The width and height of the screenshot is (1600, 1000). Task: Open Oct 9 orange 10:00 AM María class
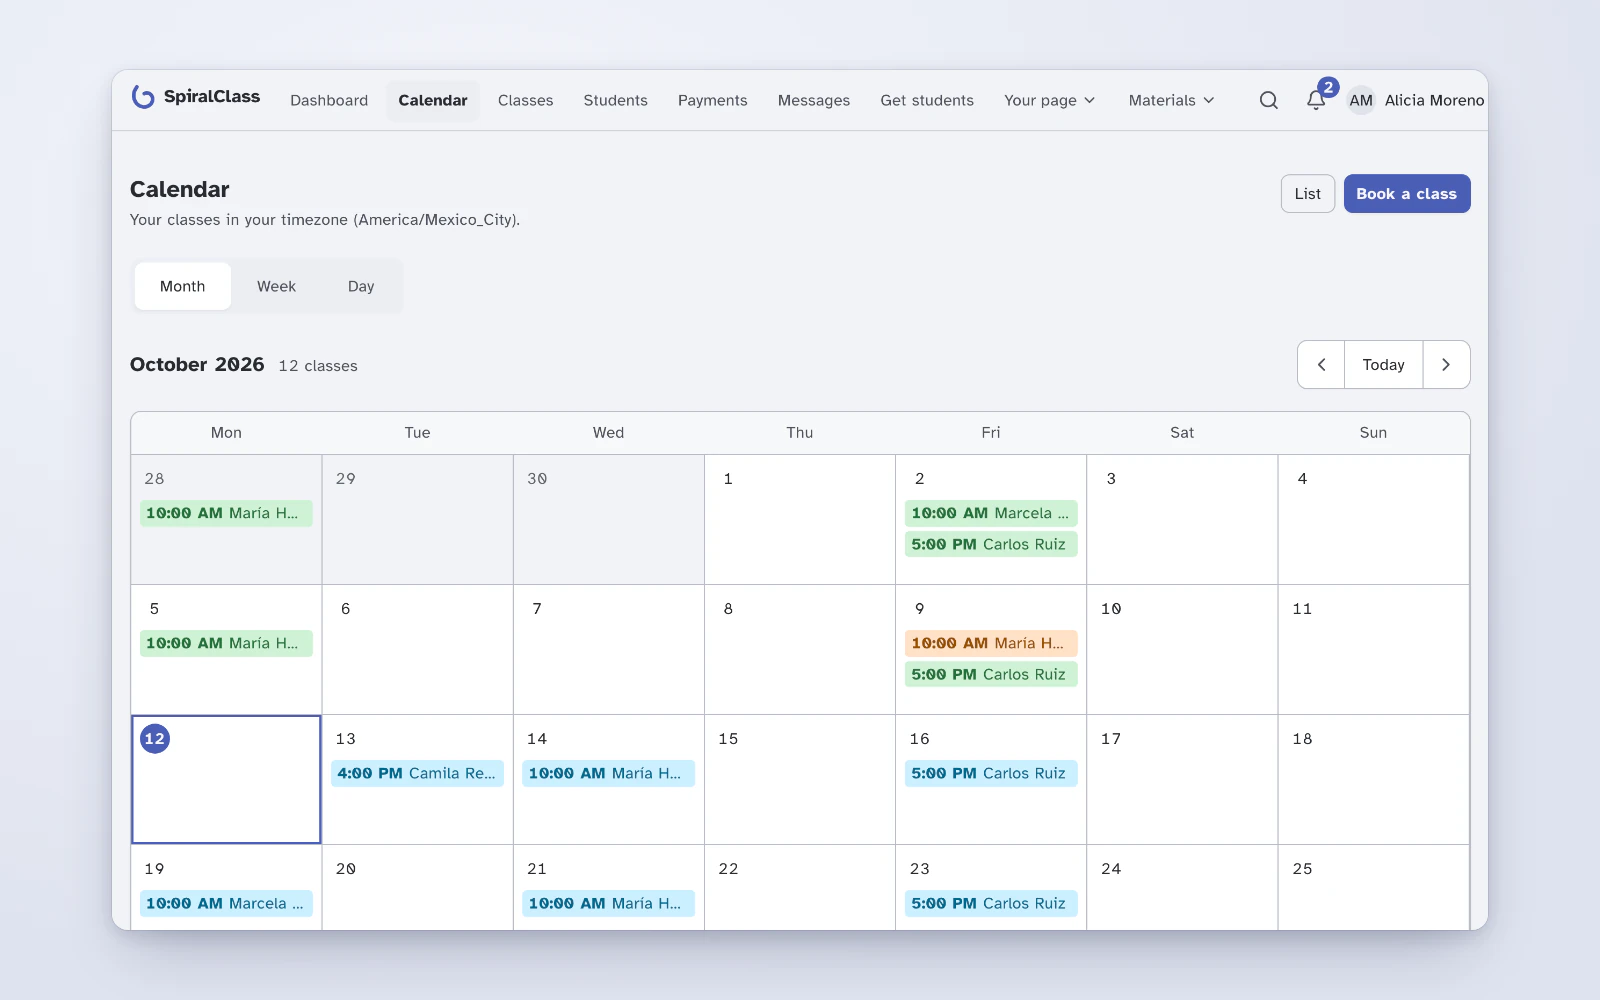991,643
